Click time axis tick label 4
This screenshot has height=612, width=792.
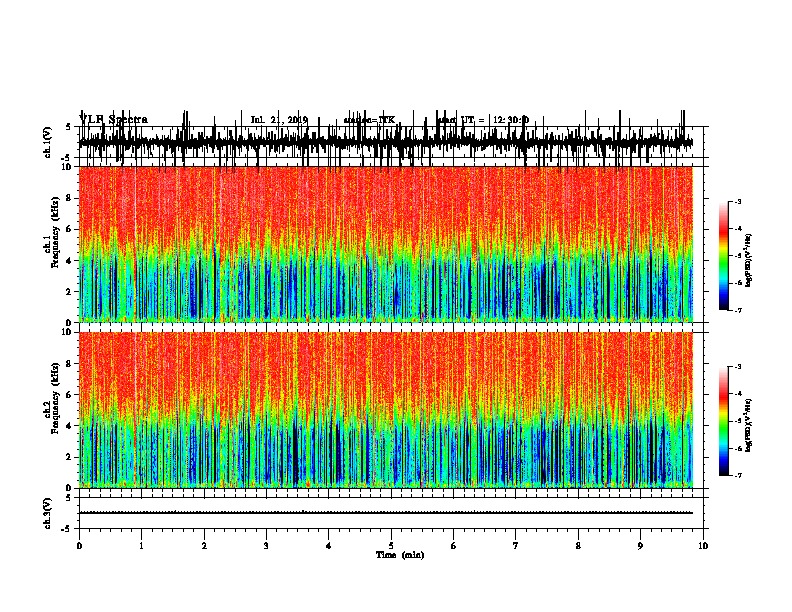(x=329, y=546)
